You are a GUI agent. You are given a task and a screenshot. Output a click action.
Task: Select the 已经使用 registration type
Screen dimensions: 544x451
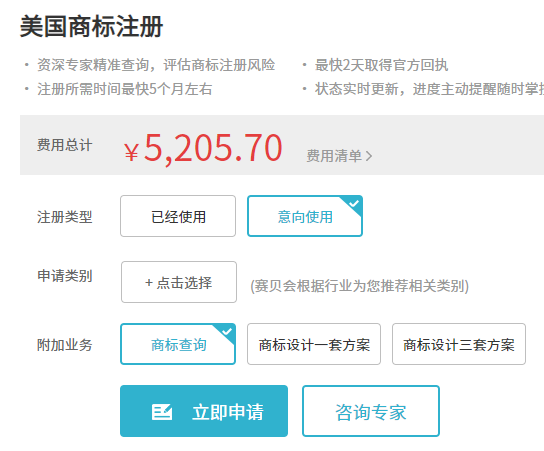point(178,216)
